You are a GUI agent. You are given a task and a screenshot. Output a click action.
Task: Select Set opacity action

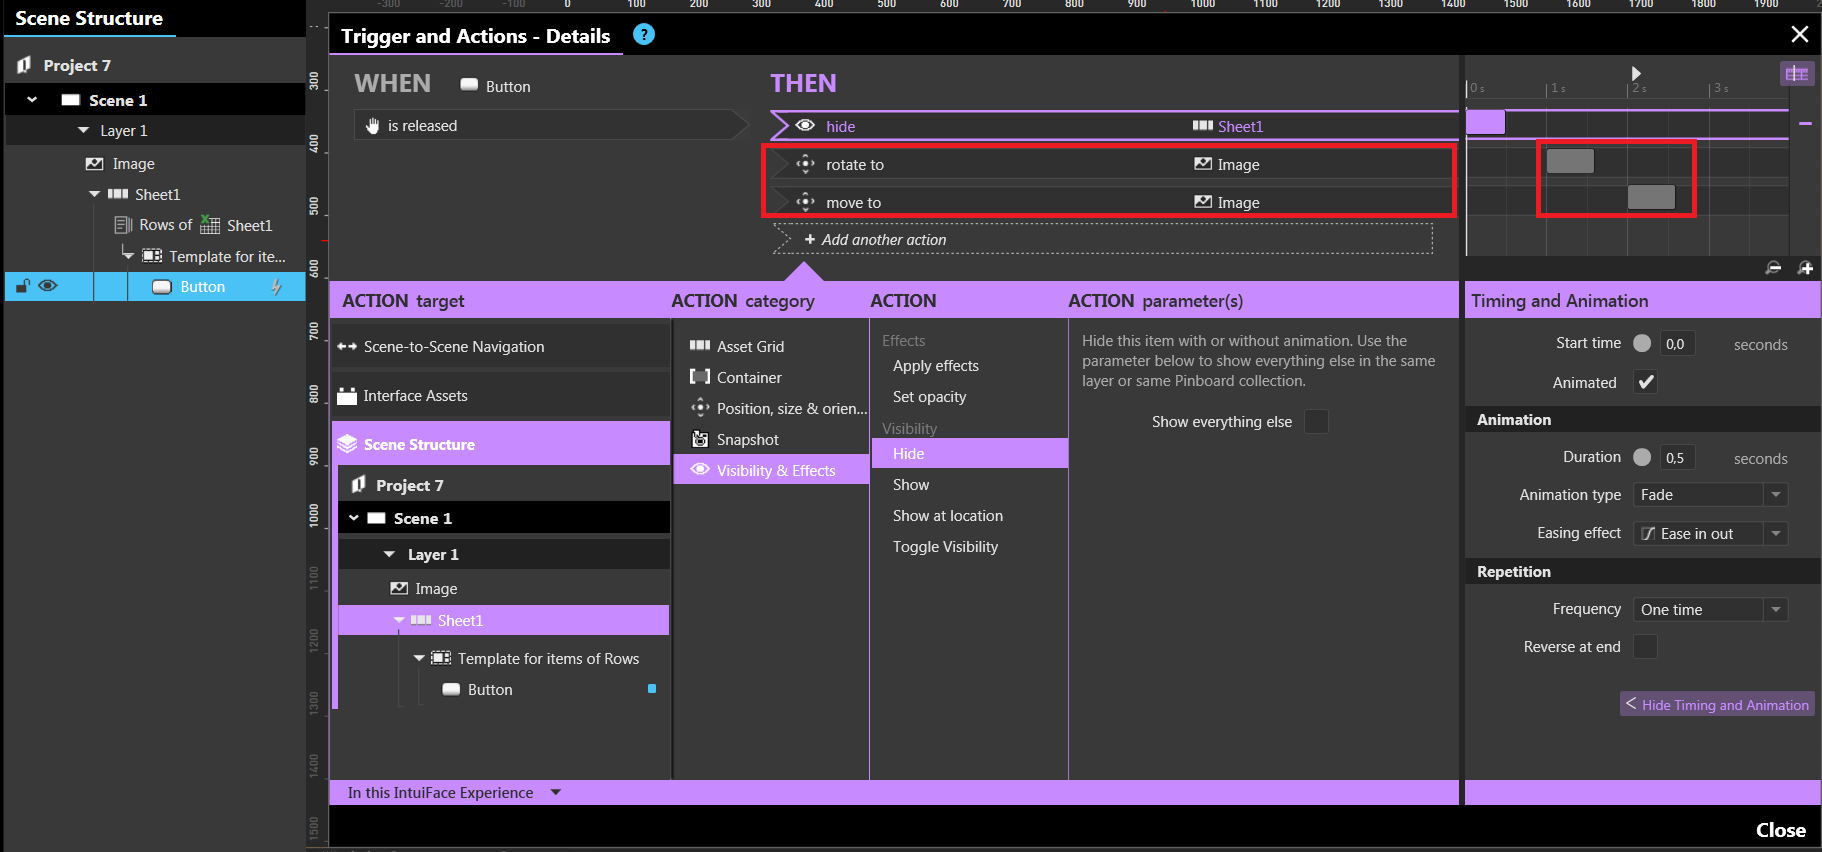929,396
